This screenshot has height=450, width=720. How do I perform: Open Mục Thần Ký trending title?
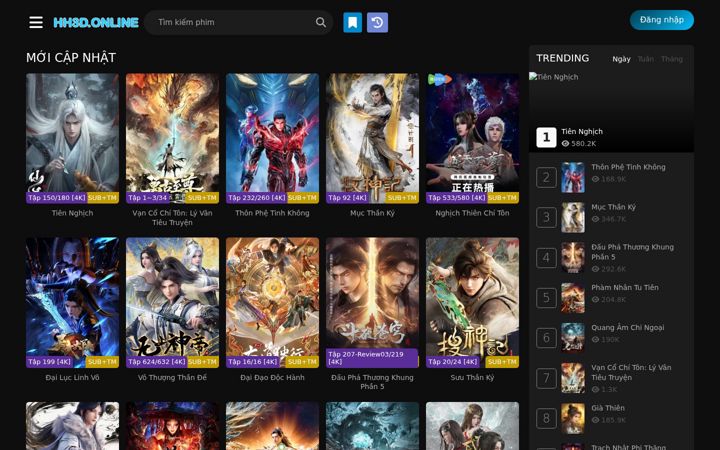(613, 207)
